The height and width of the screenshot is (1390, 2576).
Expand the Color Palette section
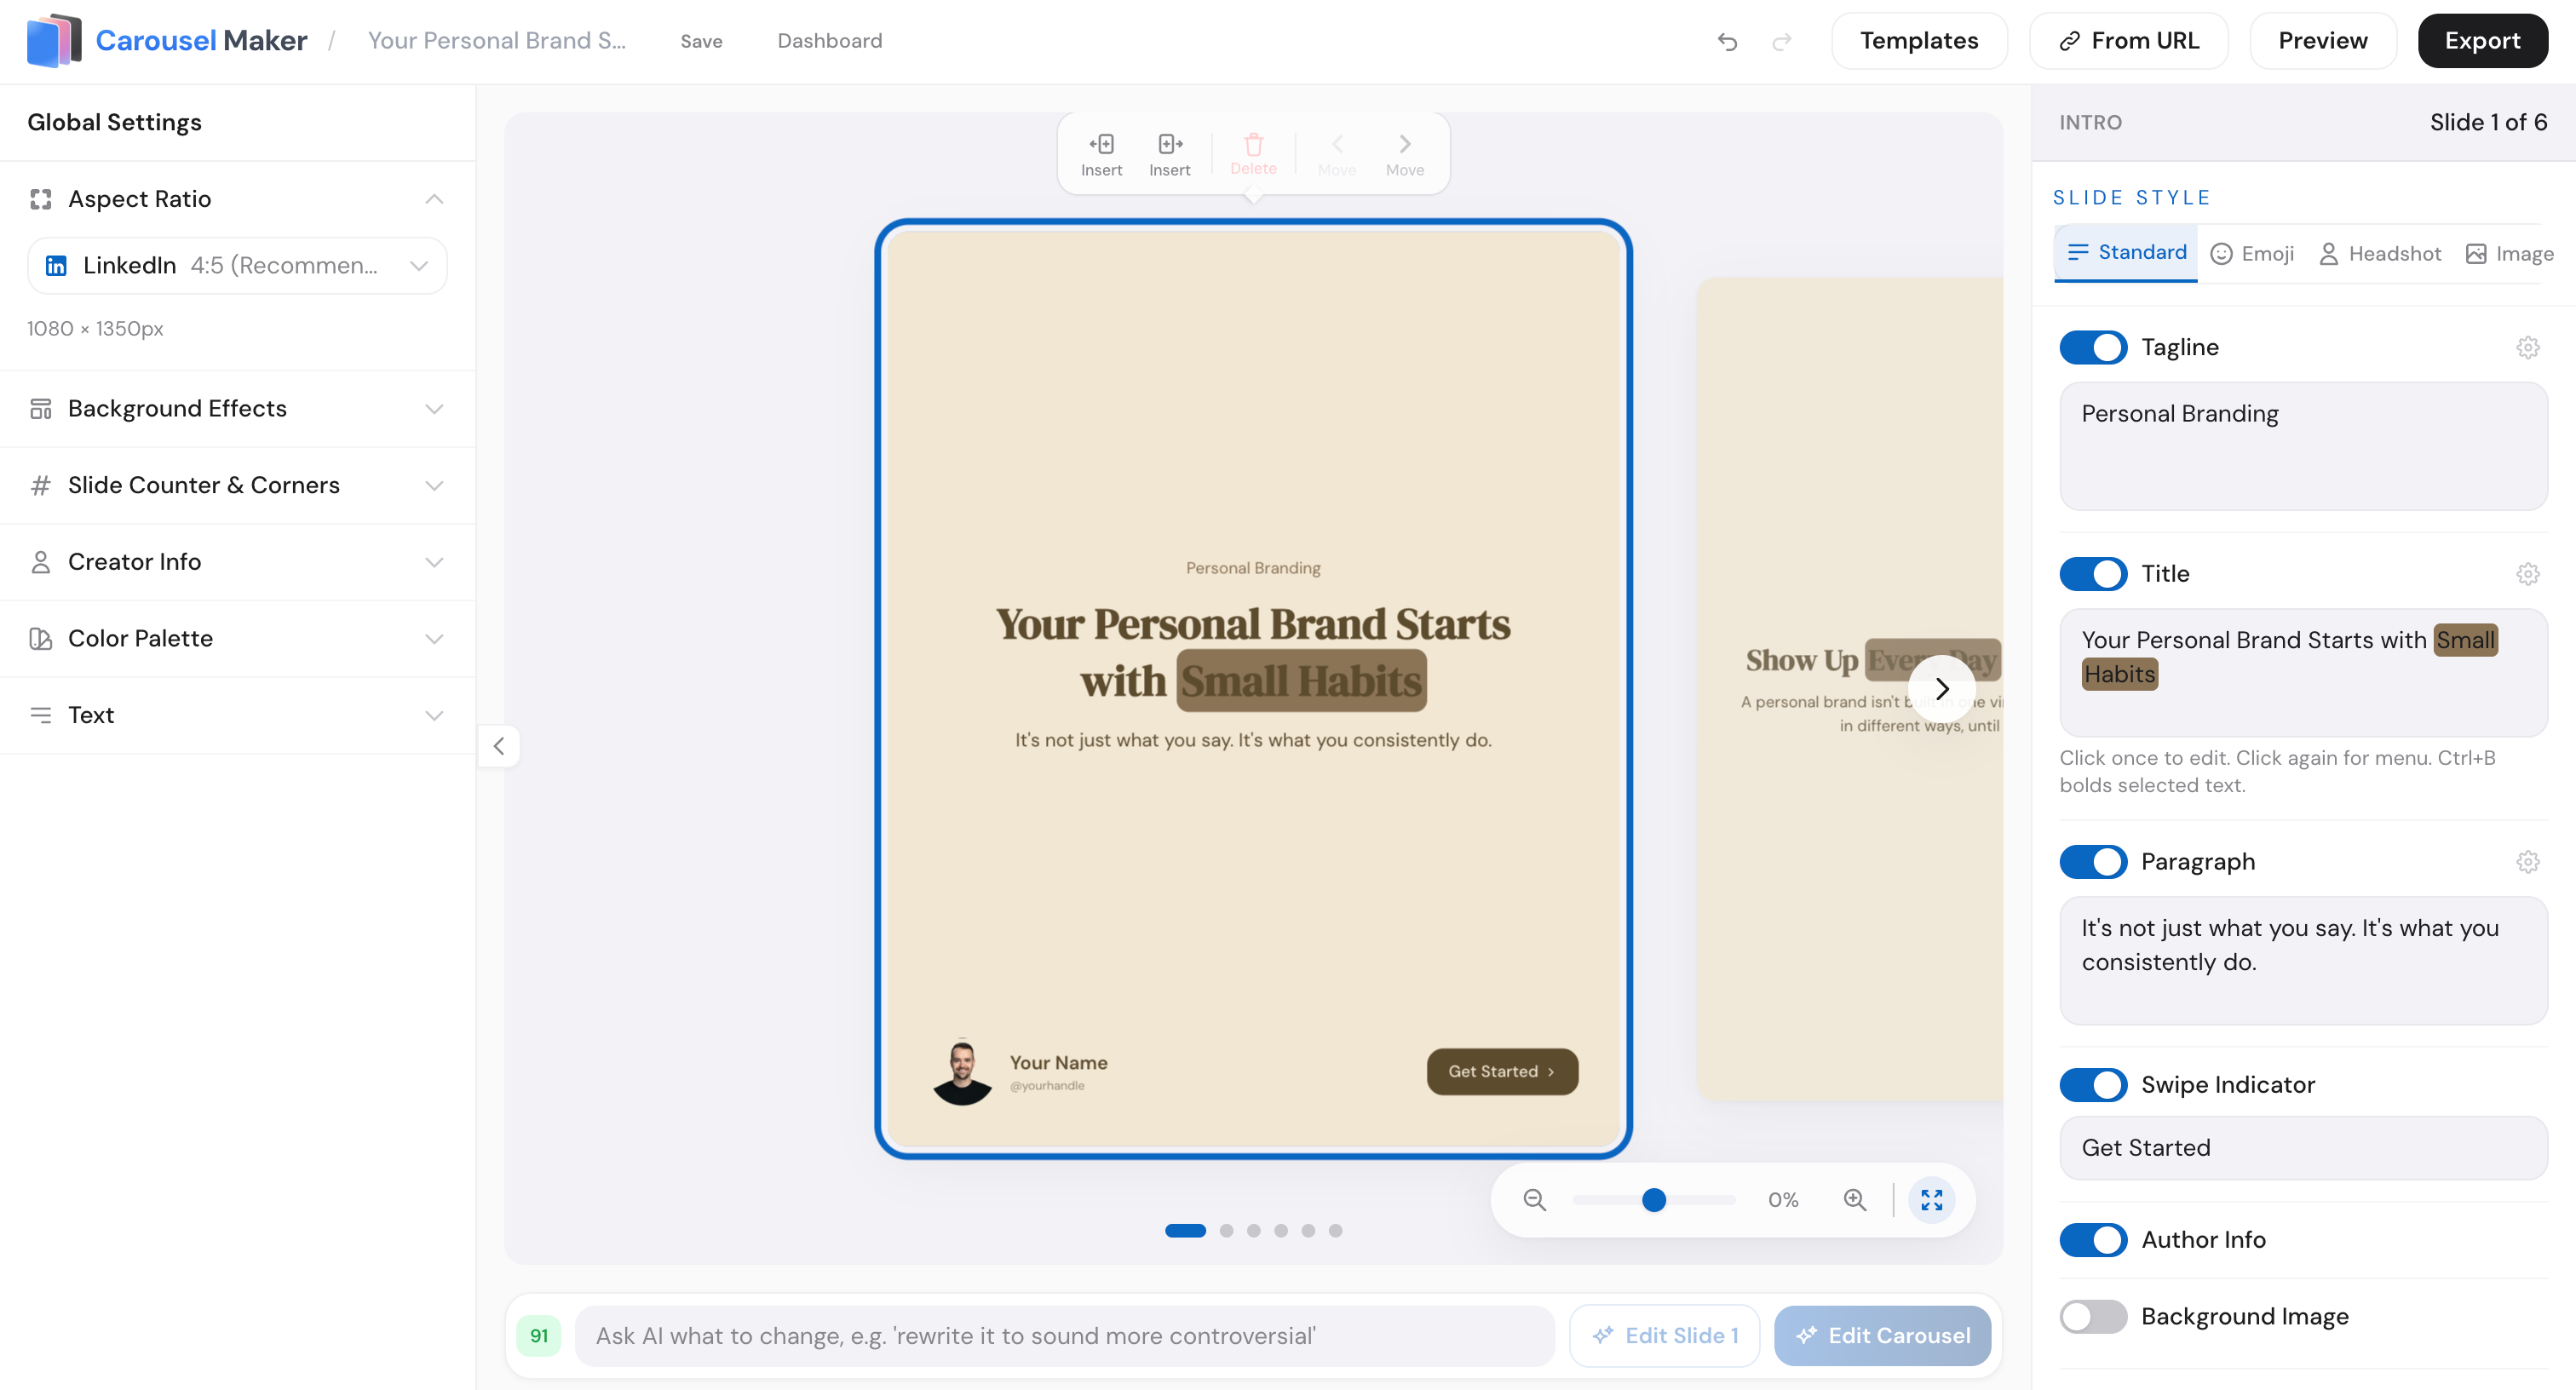[x=237, y=639]
